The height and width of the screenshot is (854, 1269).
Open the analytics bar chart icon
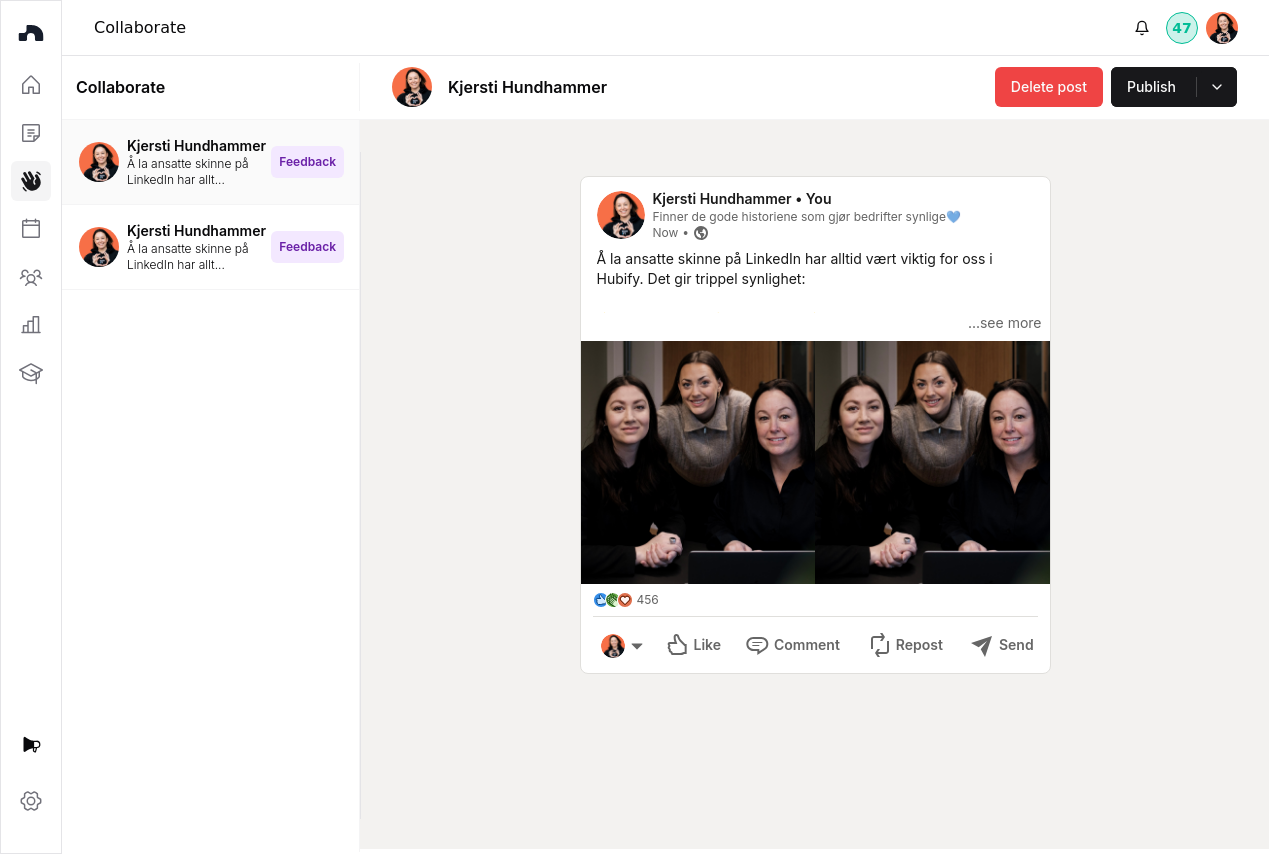coord(31,324)
